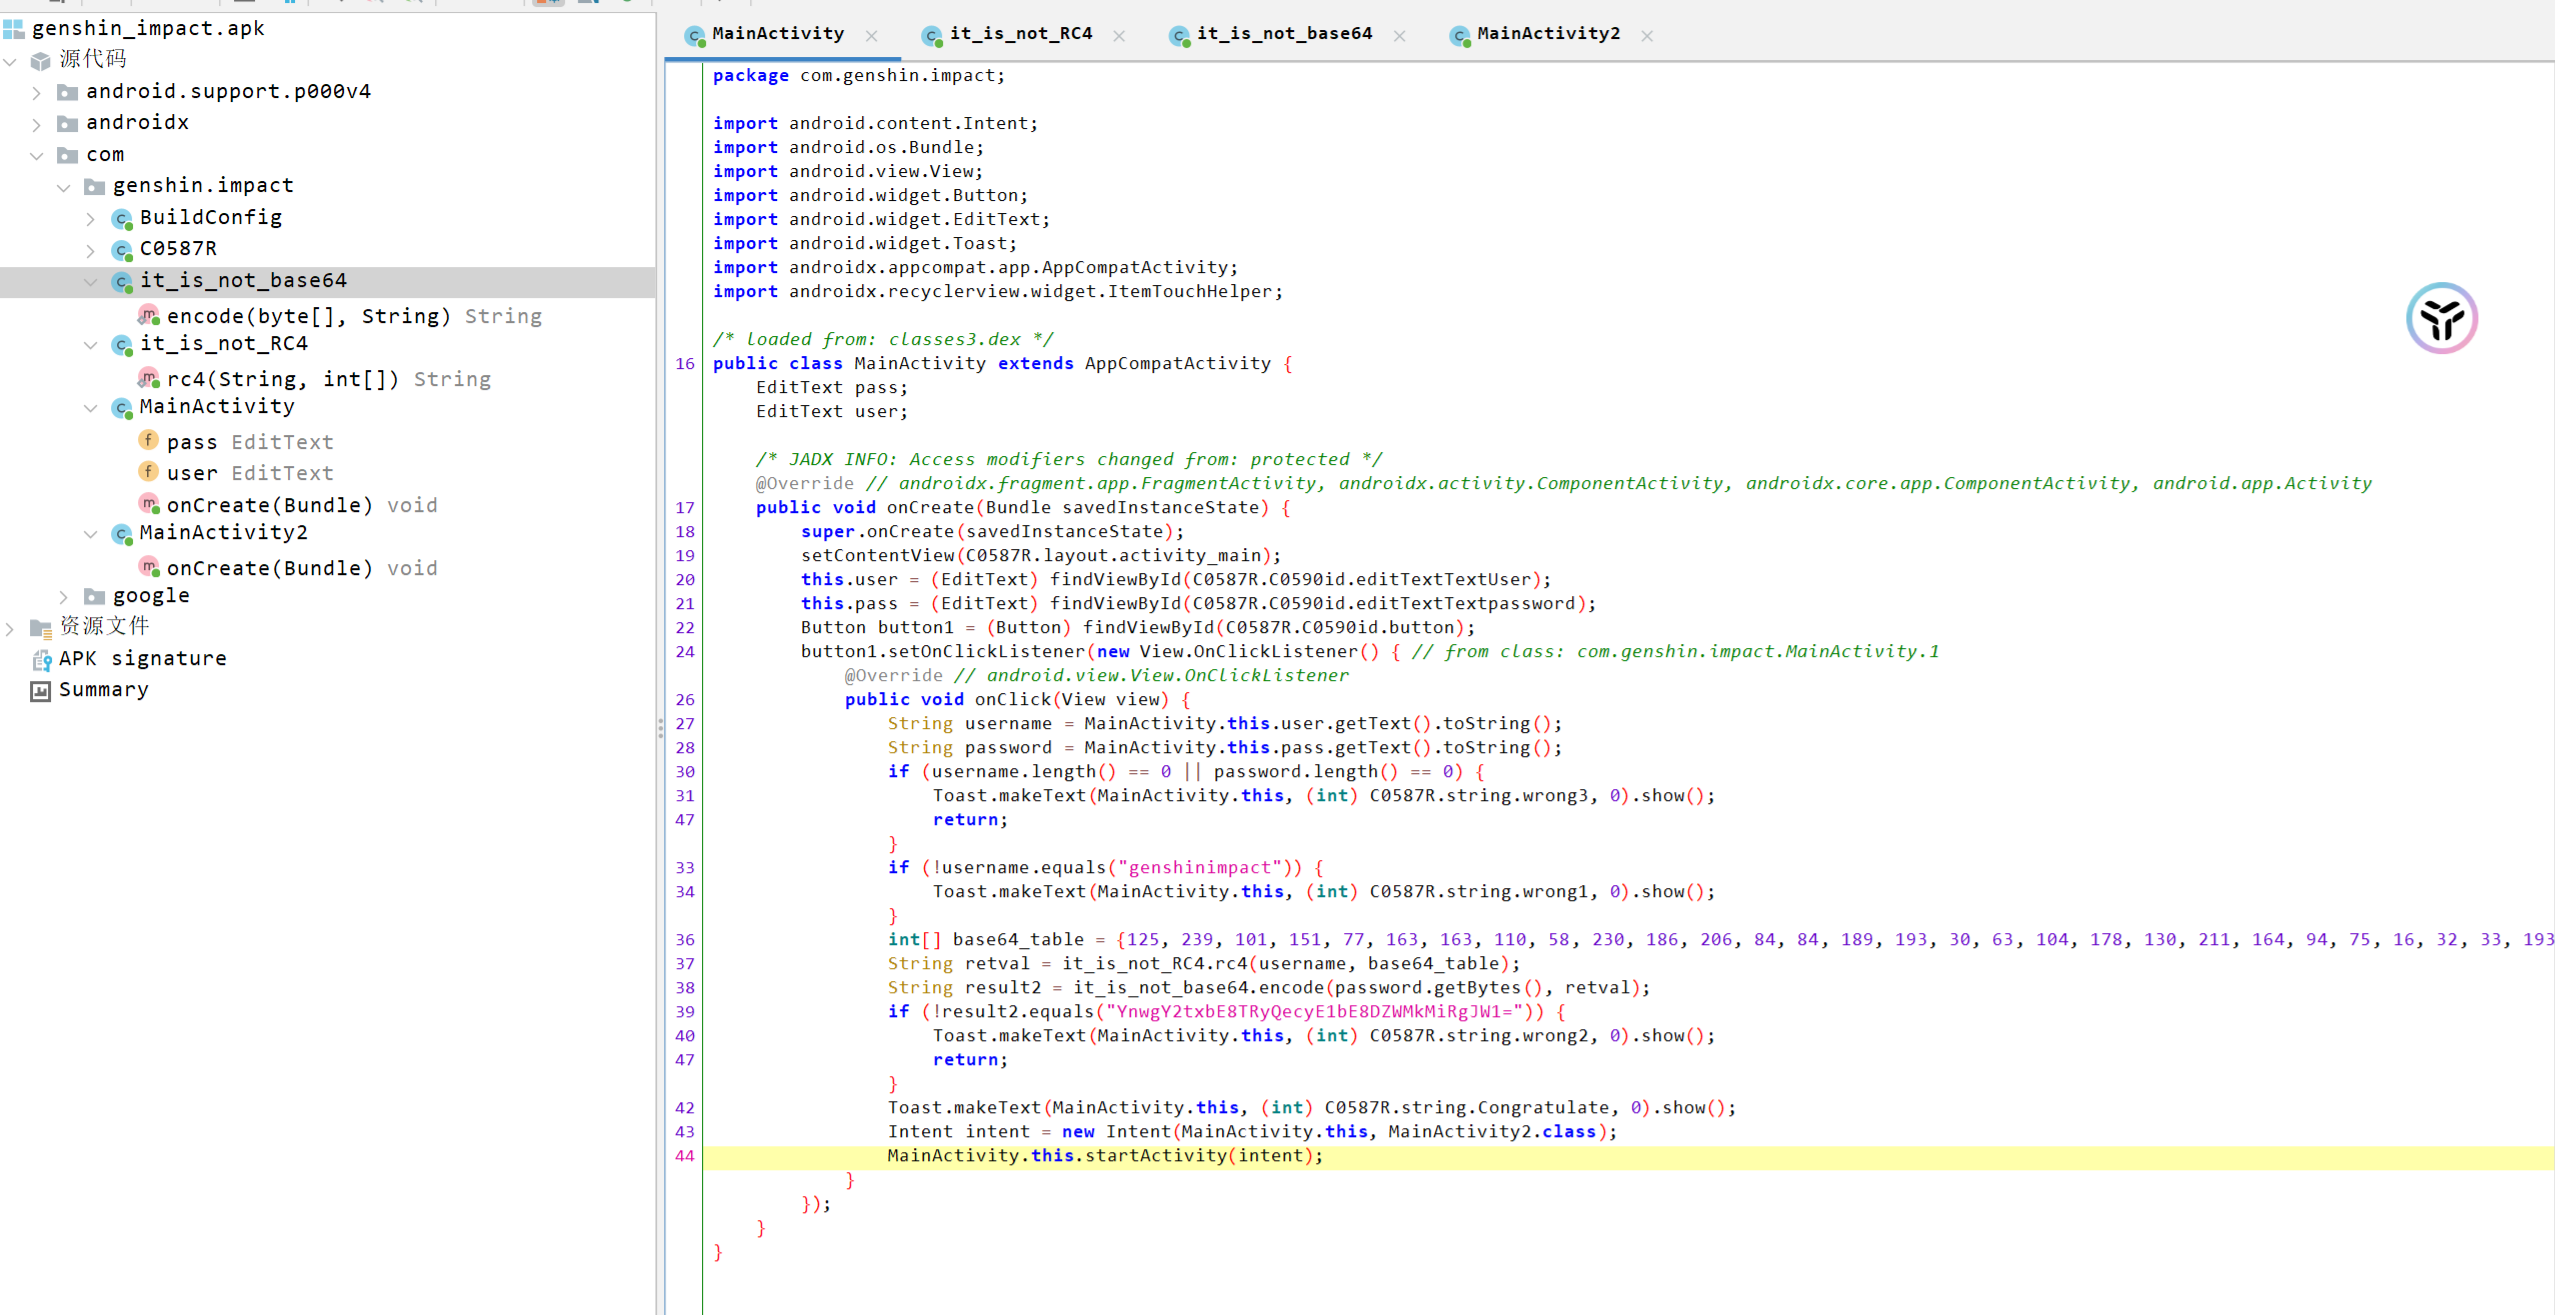
Task: Click the BuildConfig class icon
Action: click(122, 218)
